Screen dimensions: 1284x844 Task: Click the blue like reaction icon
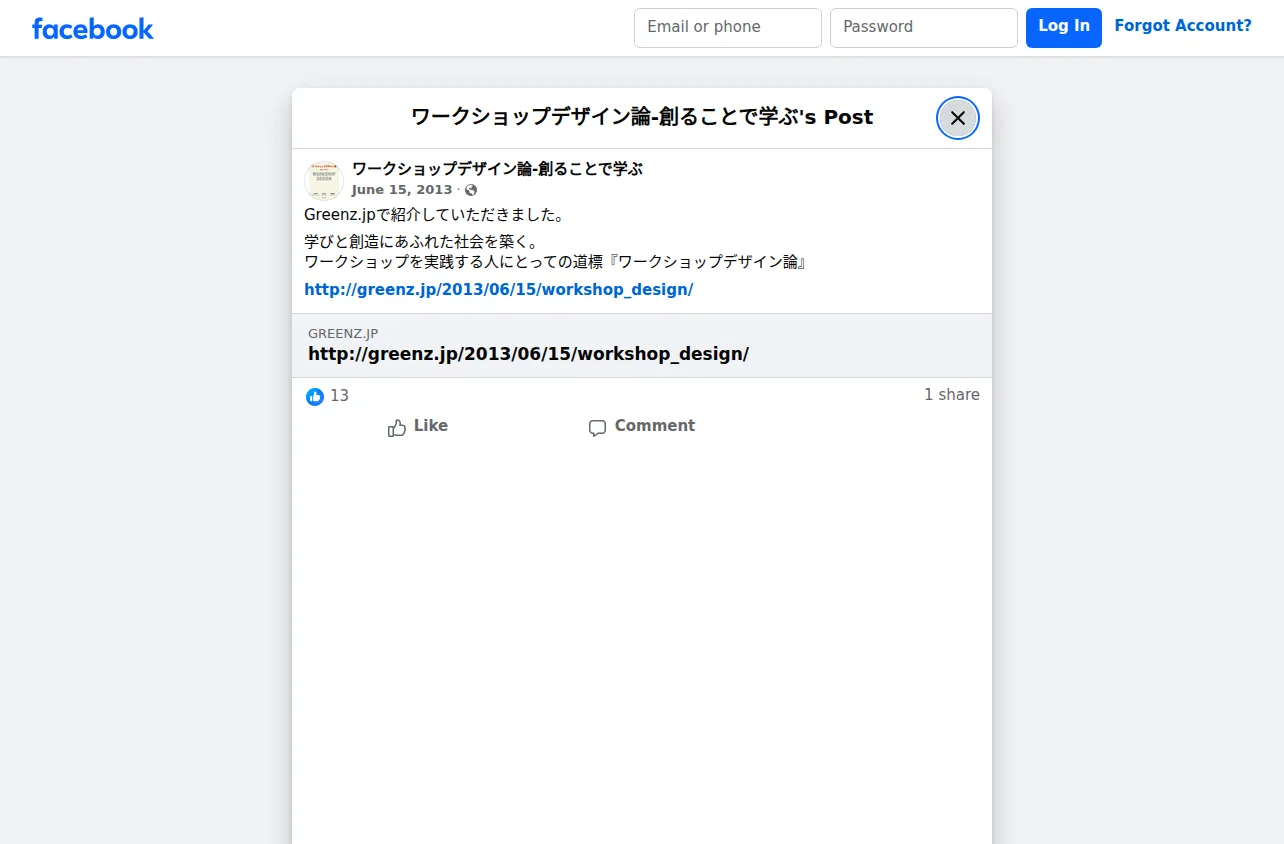[x=315, y=396]
